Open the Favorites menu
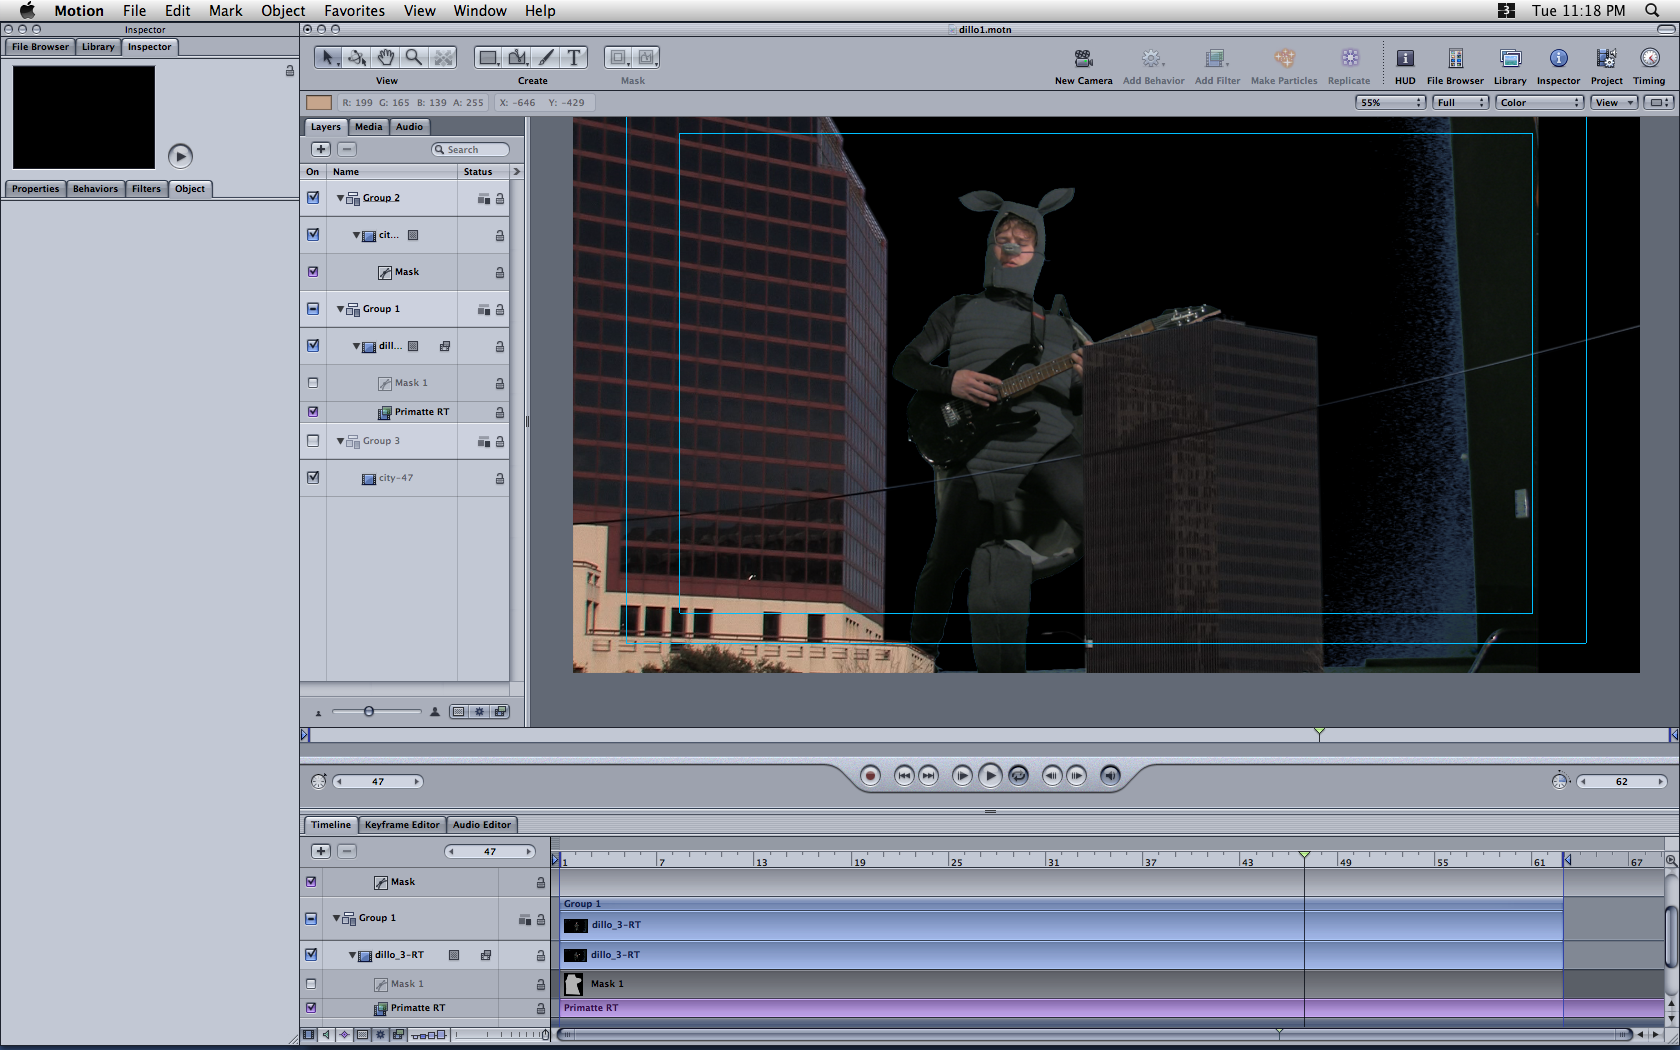Viewport: 1680px width, 1050px height. [354, 11]
